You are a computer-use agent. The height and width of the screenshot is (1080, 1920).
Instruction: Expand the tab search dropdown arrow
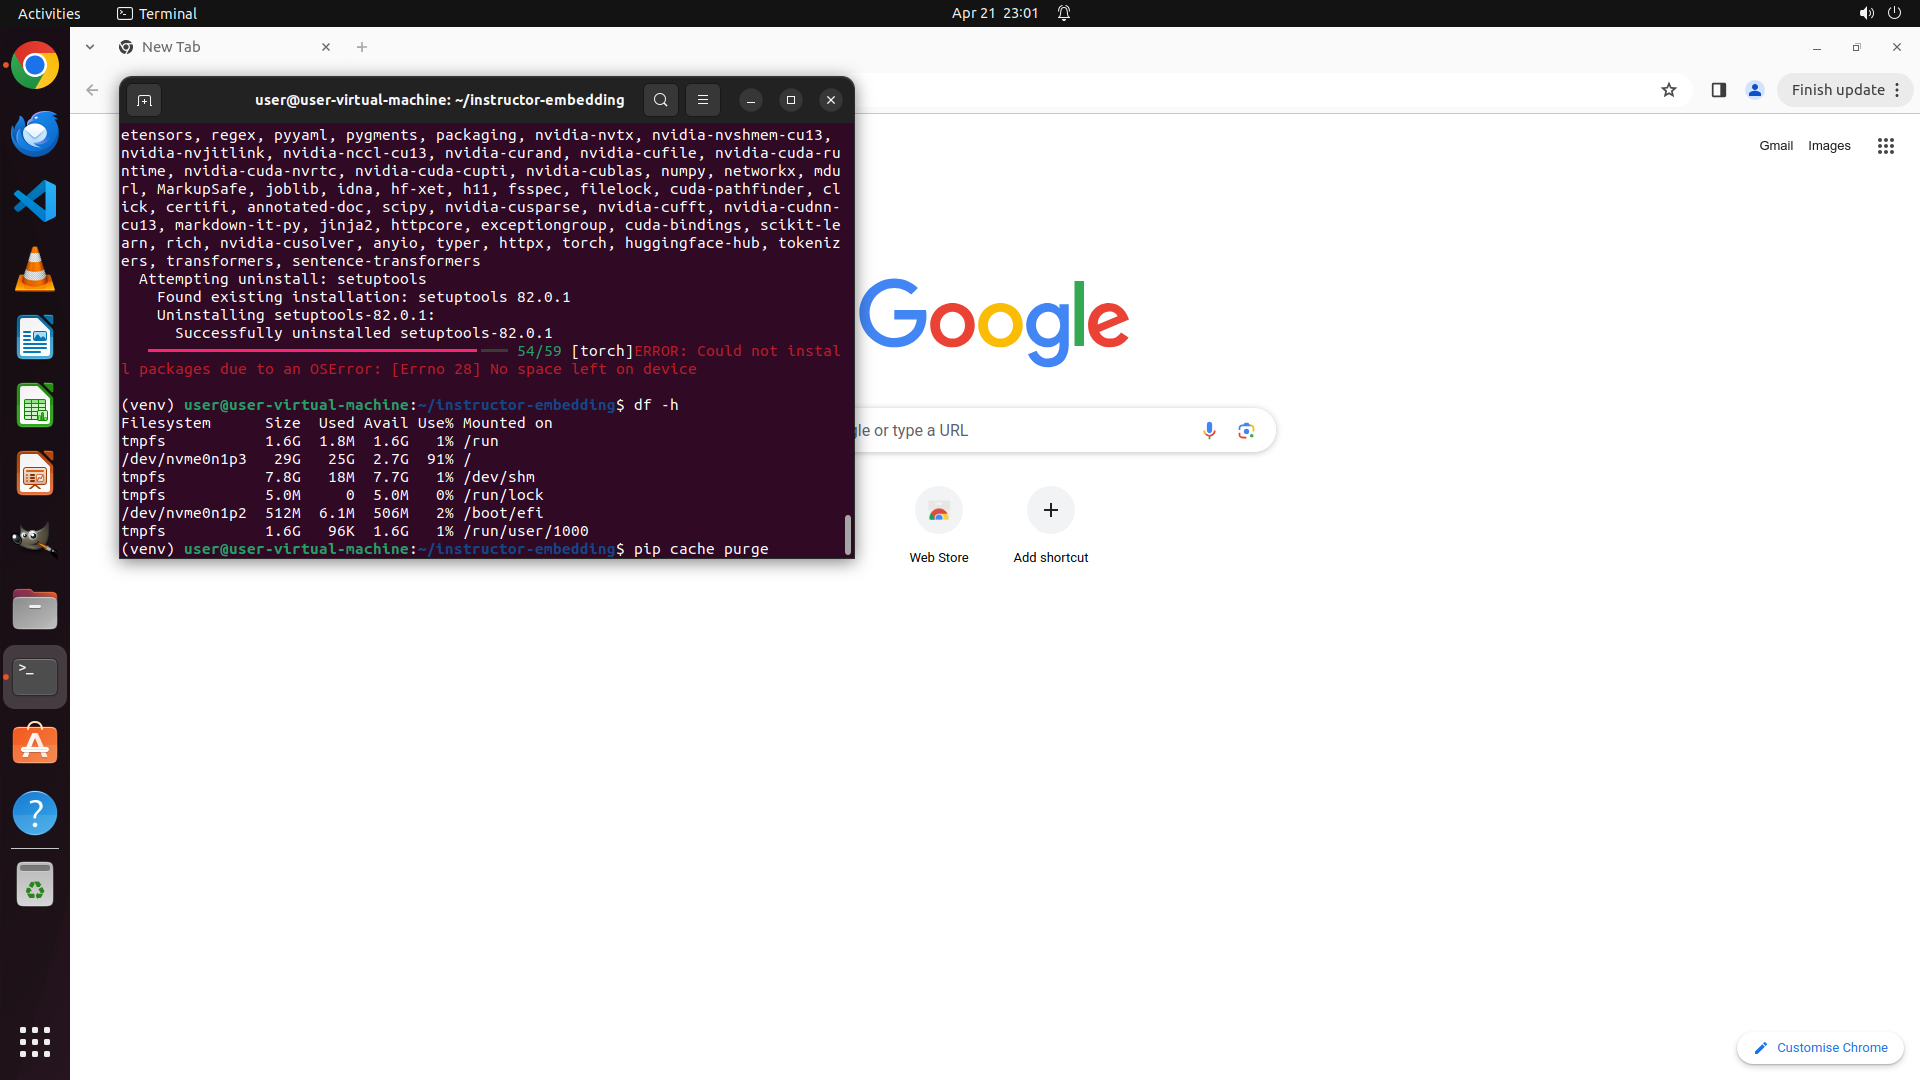click(90, 47)
